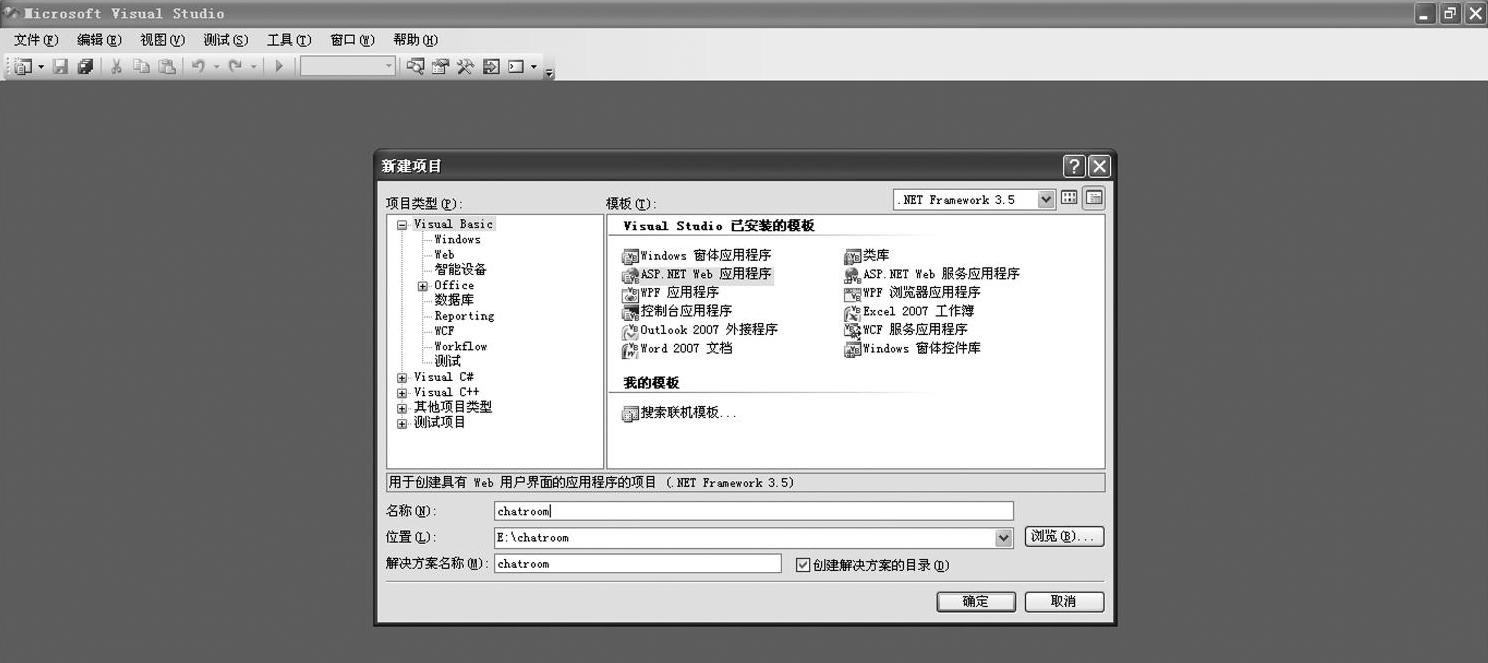1488x663 pixels.
Task: Click the Start Page toolbar icon
Action: tap(491, 66)
